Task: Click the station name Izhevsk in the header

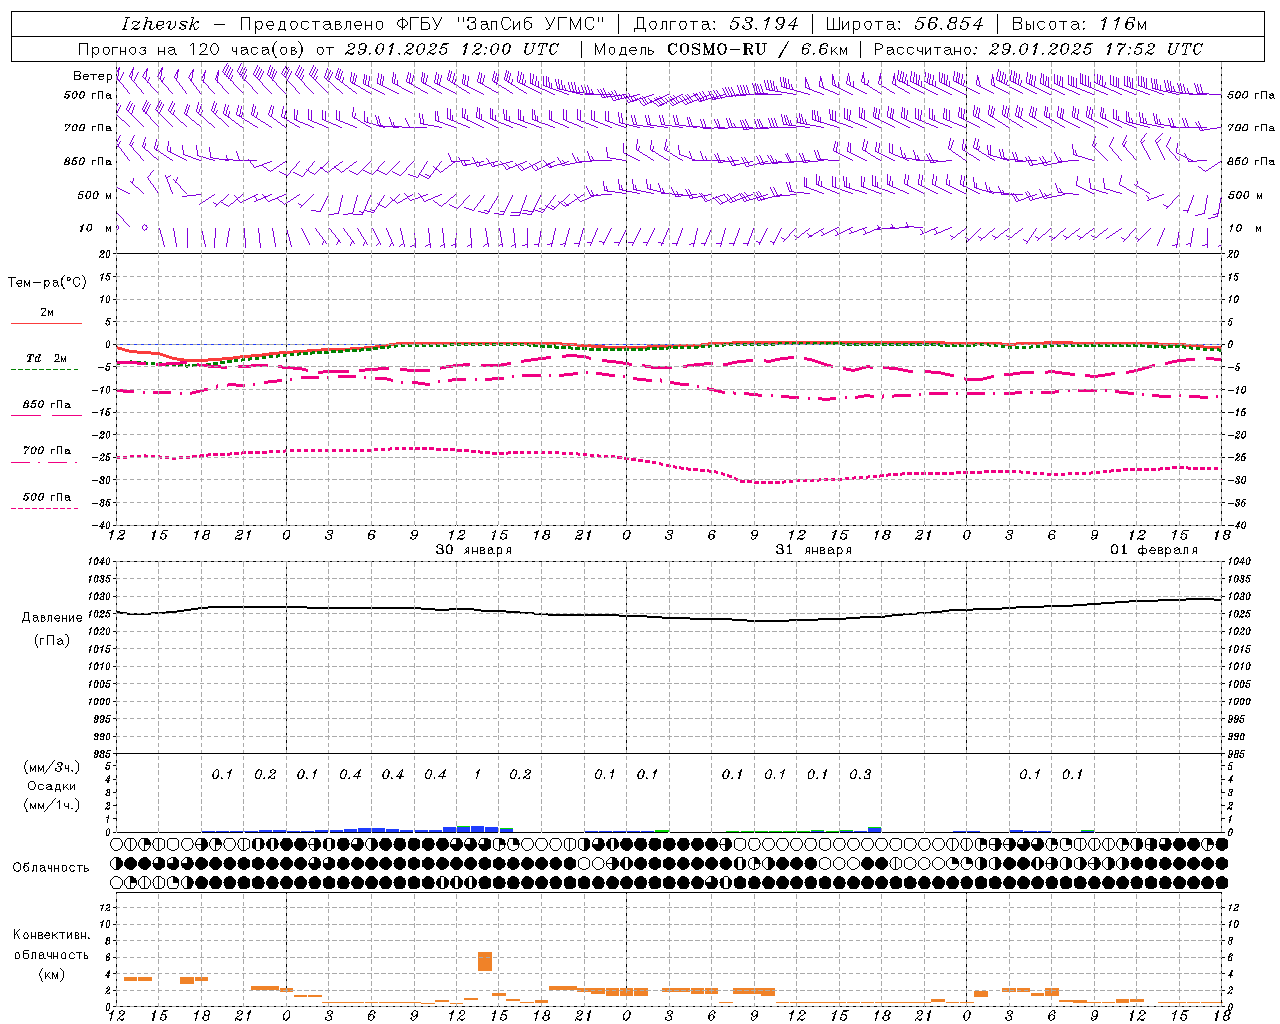Action: 160,24
